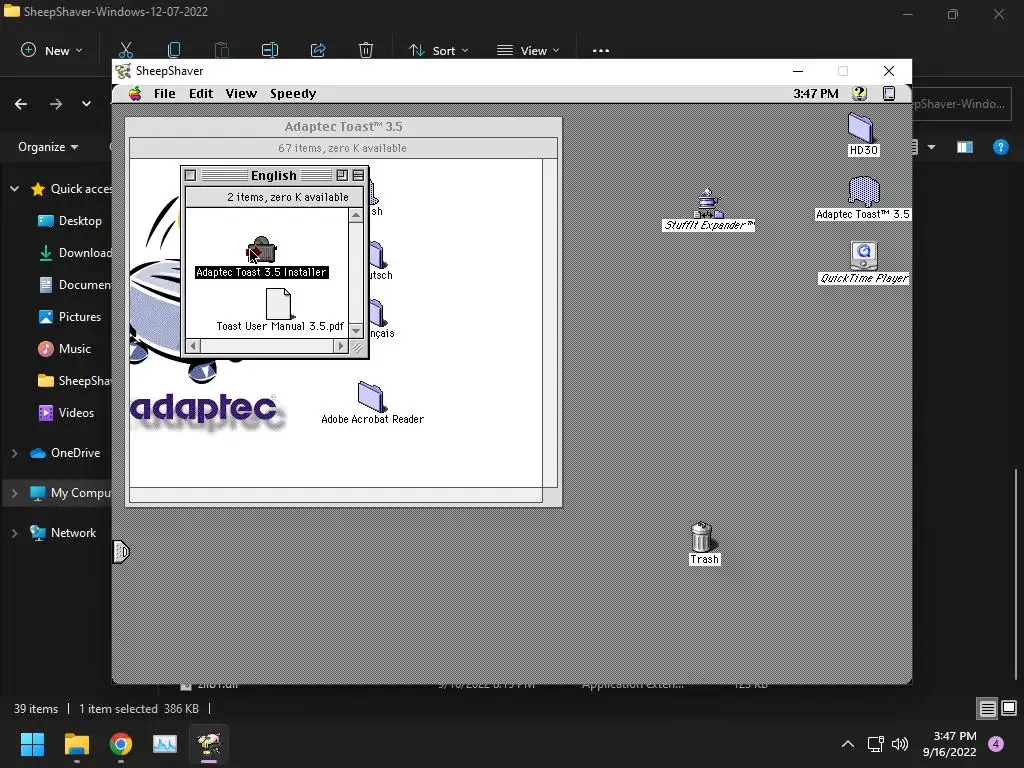Open Windows Start button
The image size is (1024, 768).
pyautogui.click(x=32, y=744)
